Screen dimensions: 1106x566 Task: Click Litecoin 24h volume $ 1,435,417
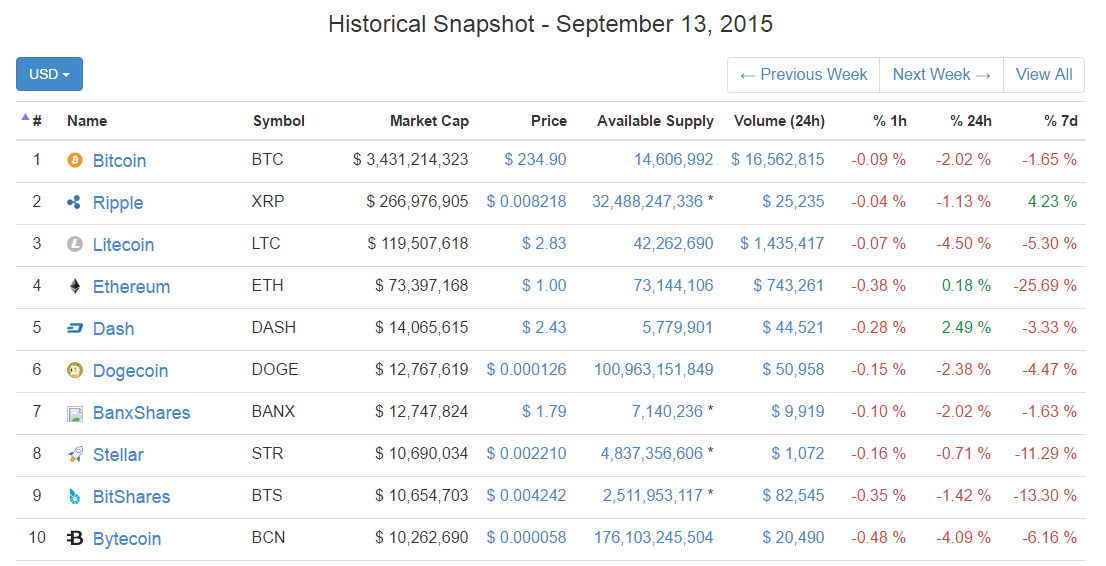[782, 244]
